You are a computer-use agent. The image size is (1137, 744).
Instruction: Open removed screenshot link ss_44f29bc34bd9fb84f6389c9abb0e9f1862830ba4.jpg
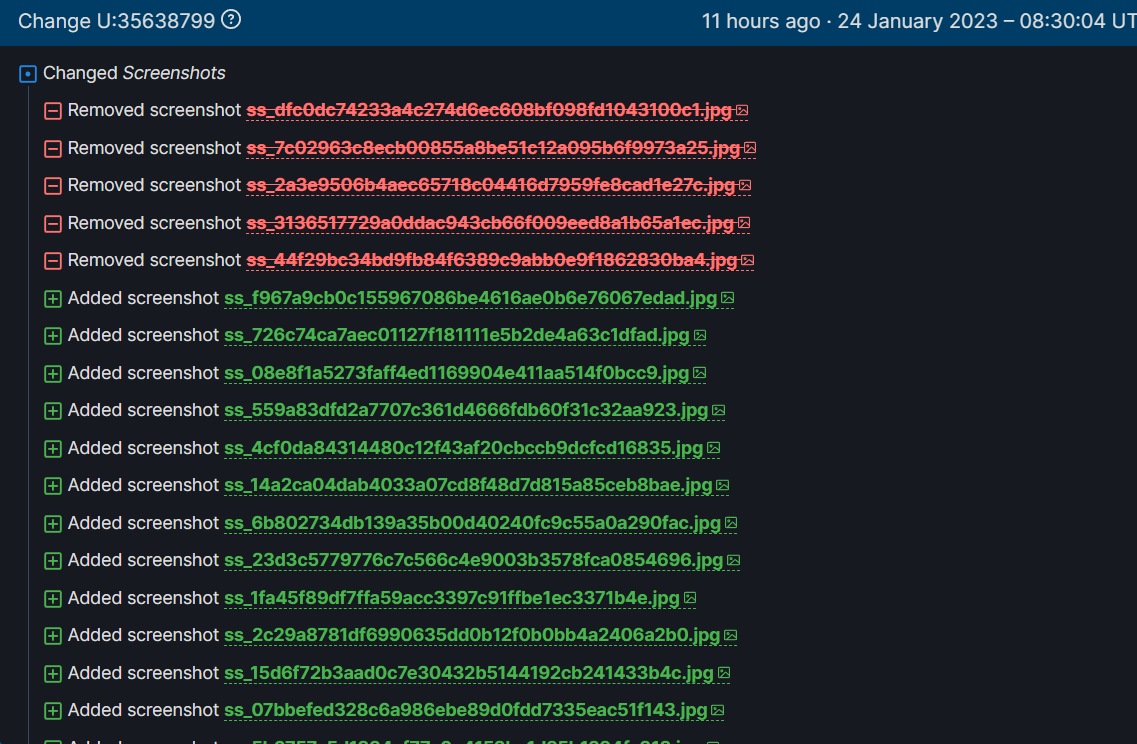click(492, 260)
